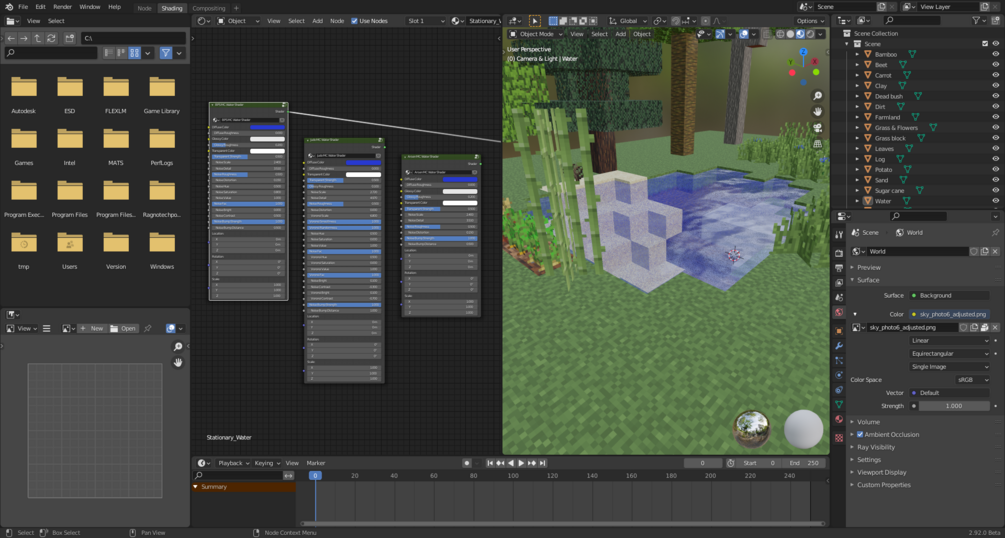This screenshot has height=538, width=1005.
Task: Click the X axis on navigation gizmo
Action: 815,62
